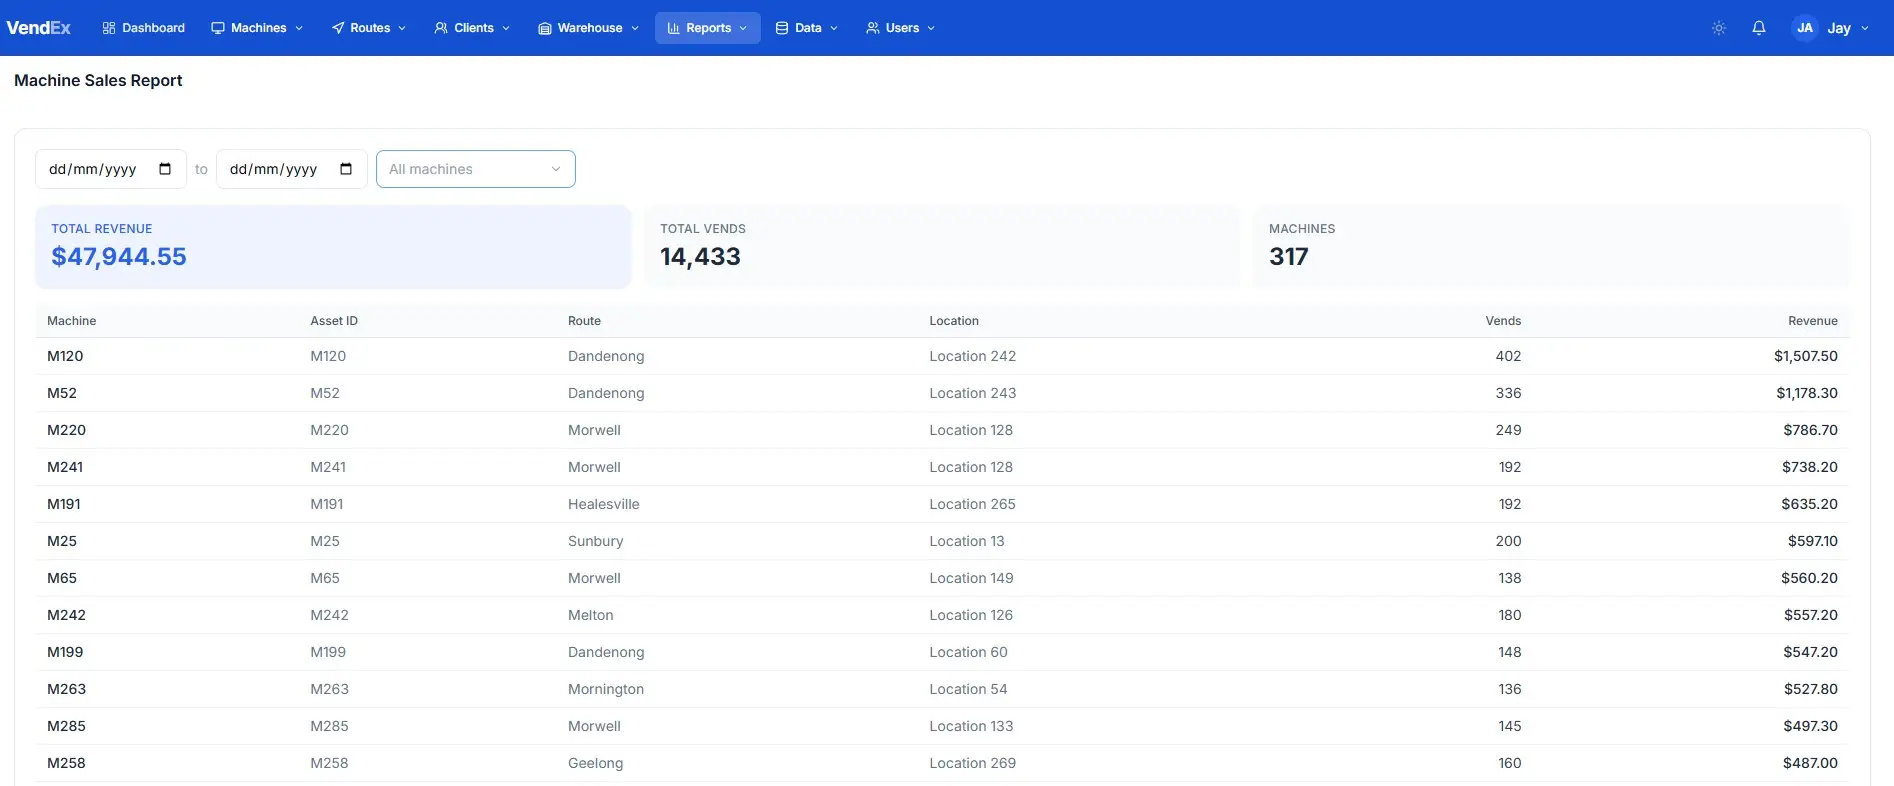Viewport: 1894px width, 786px height.
Task: Click the Warehouse building icon
Action: pos(545,28)
